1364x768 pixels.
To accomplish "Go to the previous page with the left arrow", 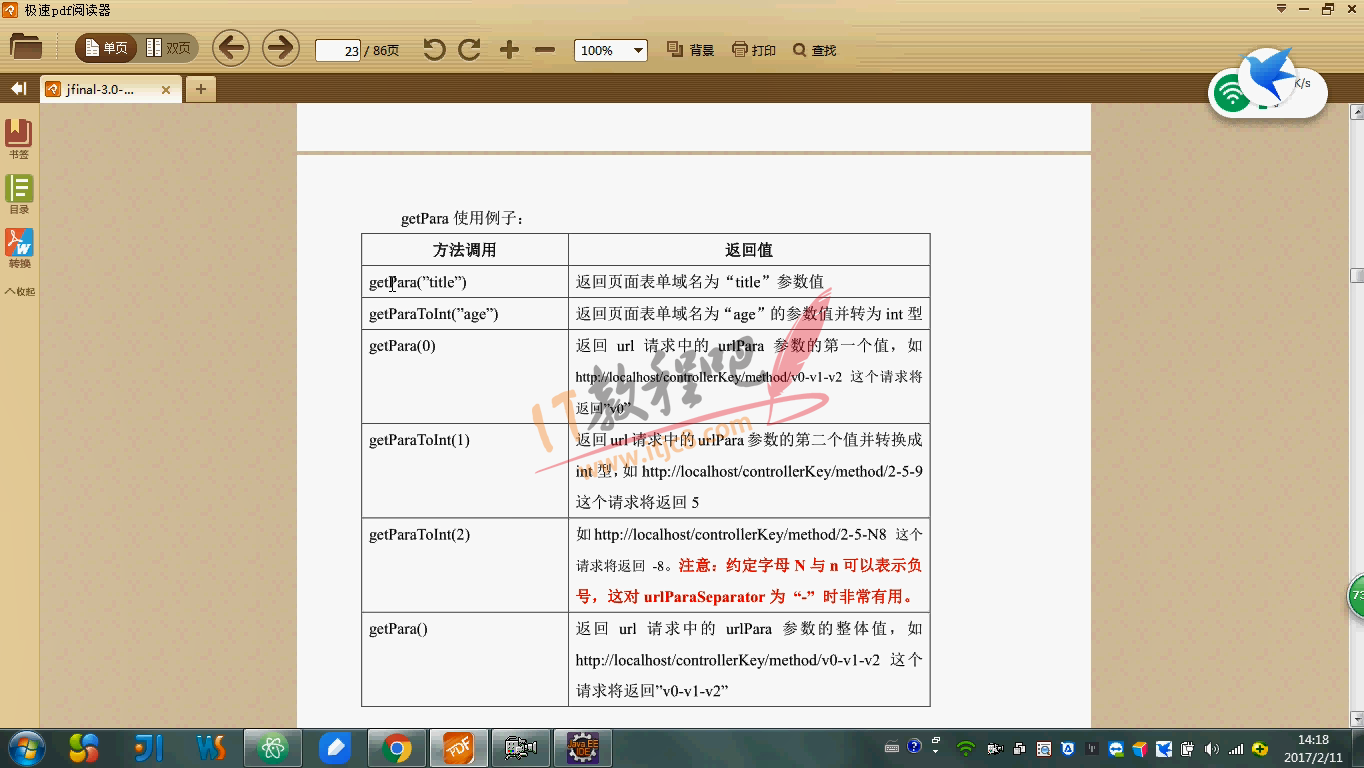I will pos(232,48).
